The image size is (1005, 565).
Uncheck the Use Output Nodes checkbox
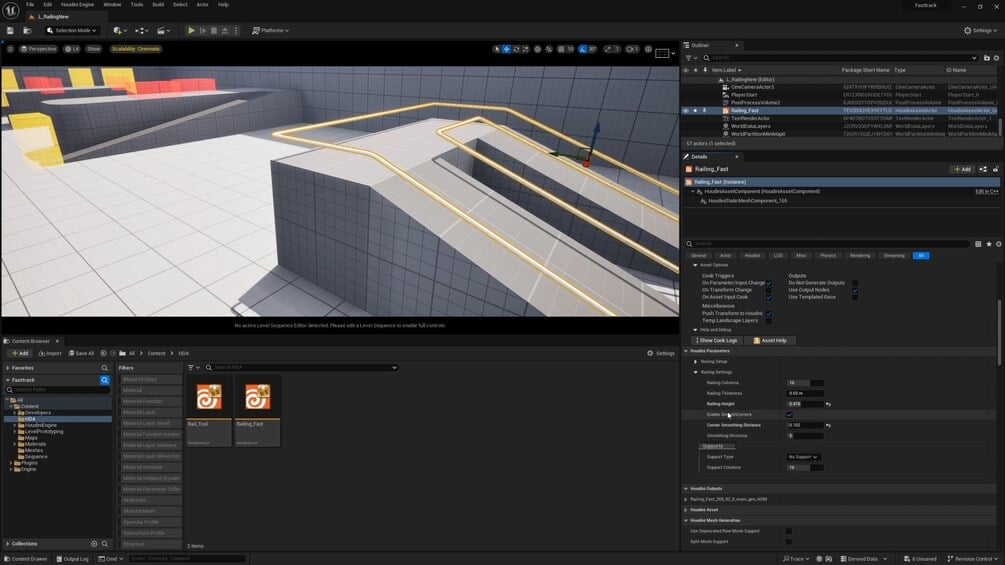pos(855,290)
